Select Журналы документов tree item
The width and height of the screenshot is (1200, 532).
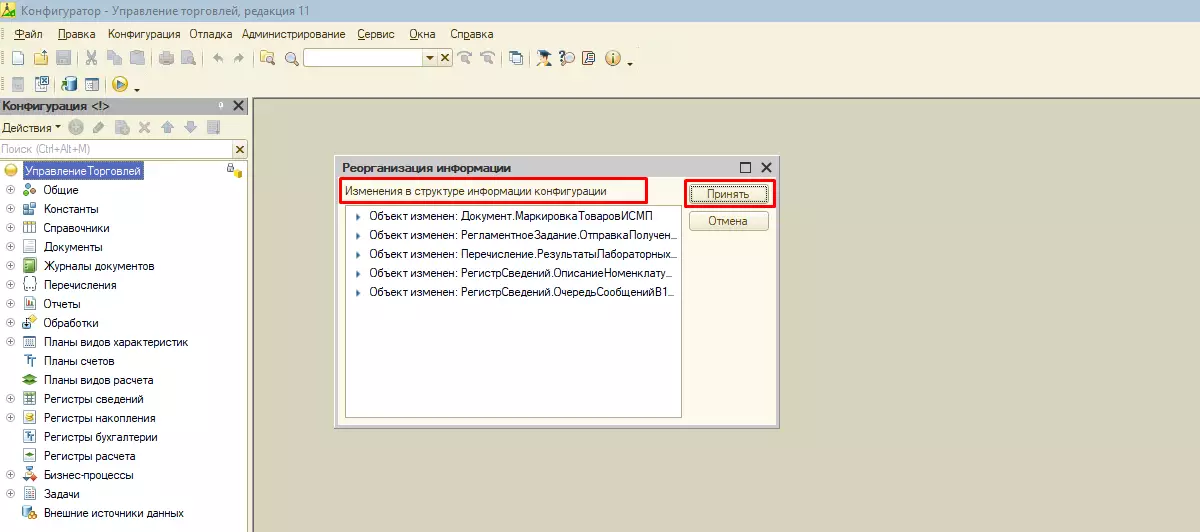coord(99,266)
